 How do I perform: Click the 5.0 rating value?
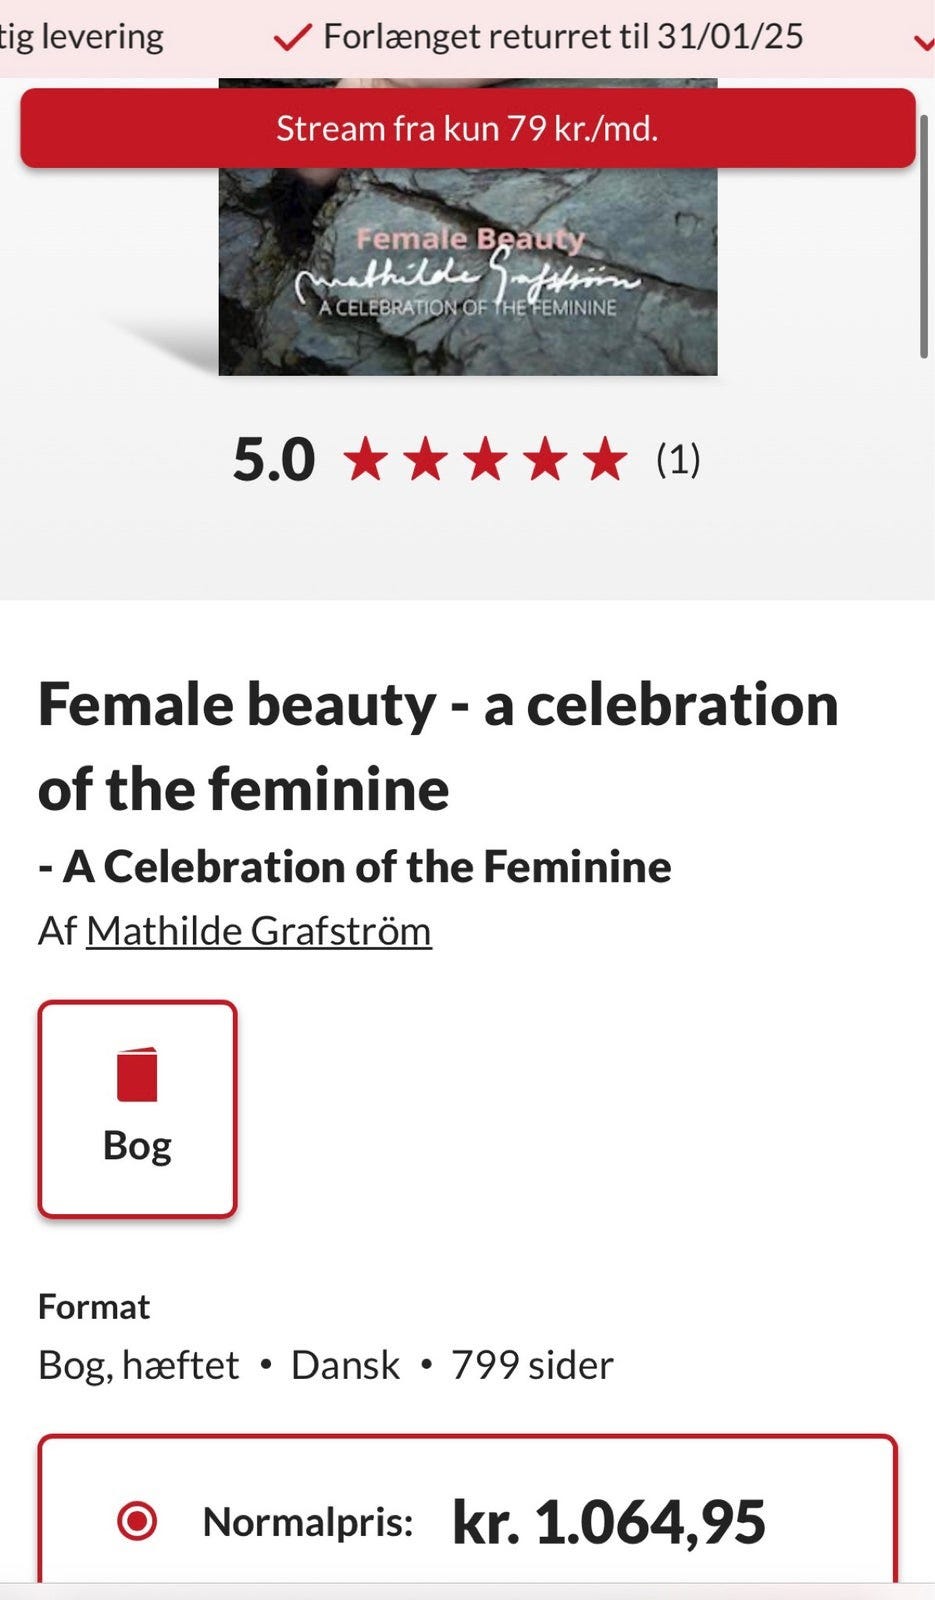(x=273, y=460)
